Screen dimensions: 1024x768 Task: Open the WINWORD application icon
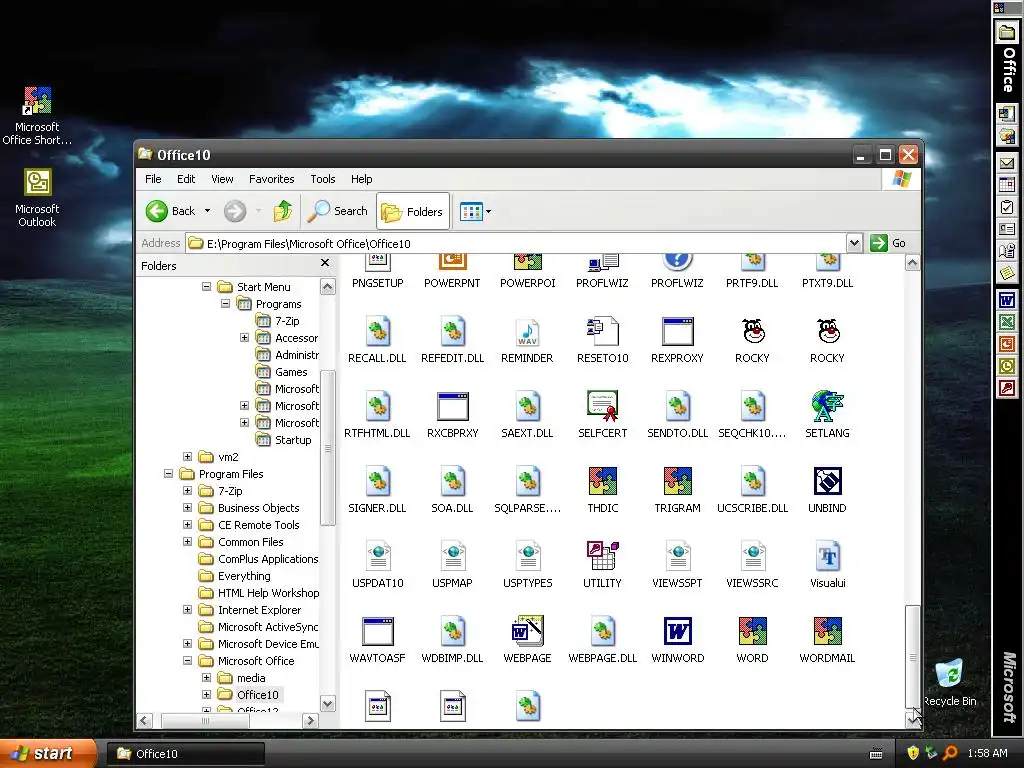tap(677, 631)
